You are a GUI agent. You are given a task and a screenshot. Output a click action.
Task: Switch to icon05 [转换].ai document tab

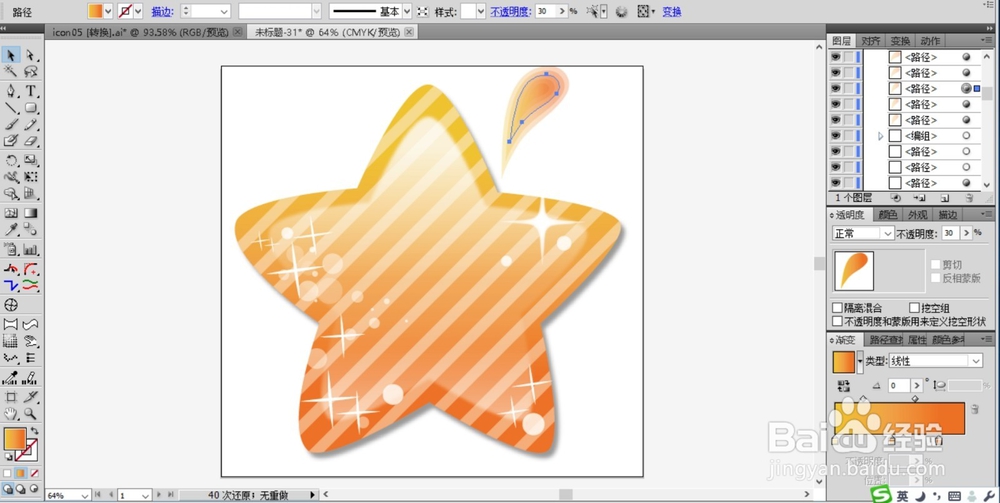click(x=140, y=32)
